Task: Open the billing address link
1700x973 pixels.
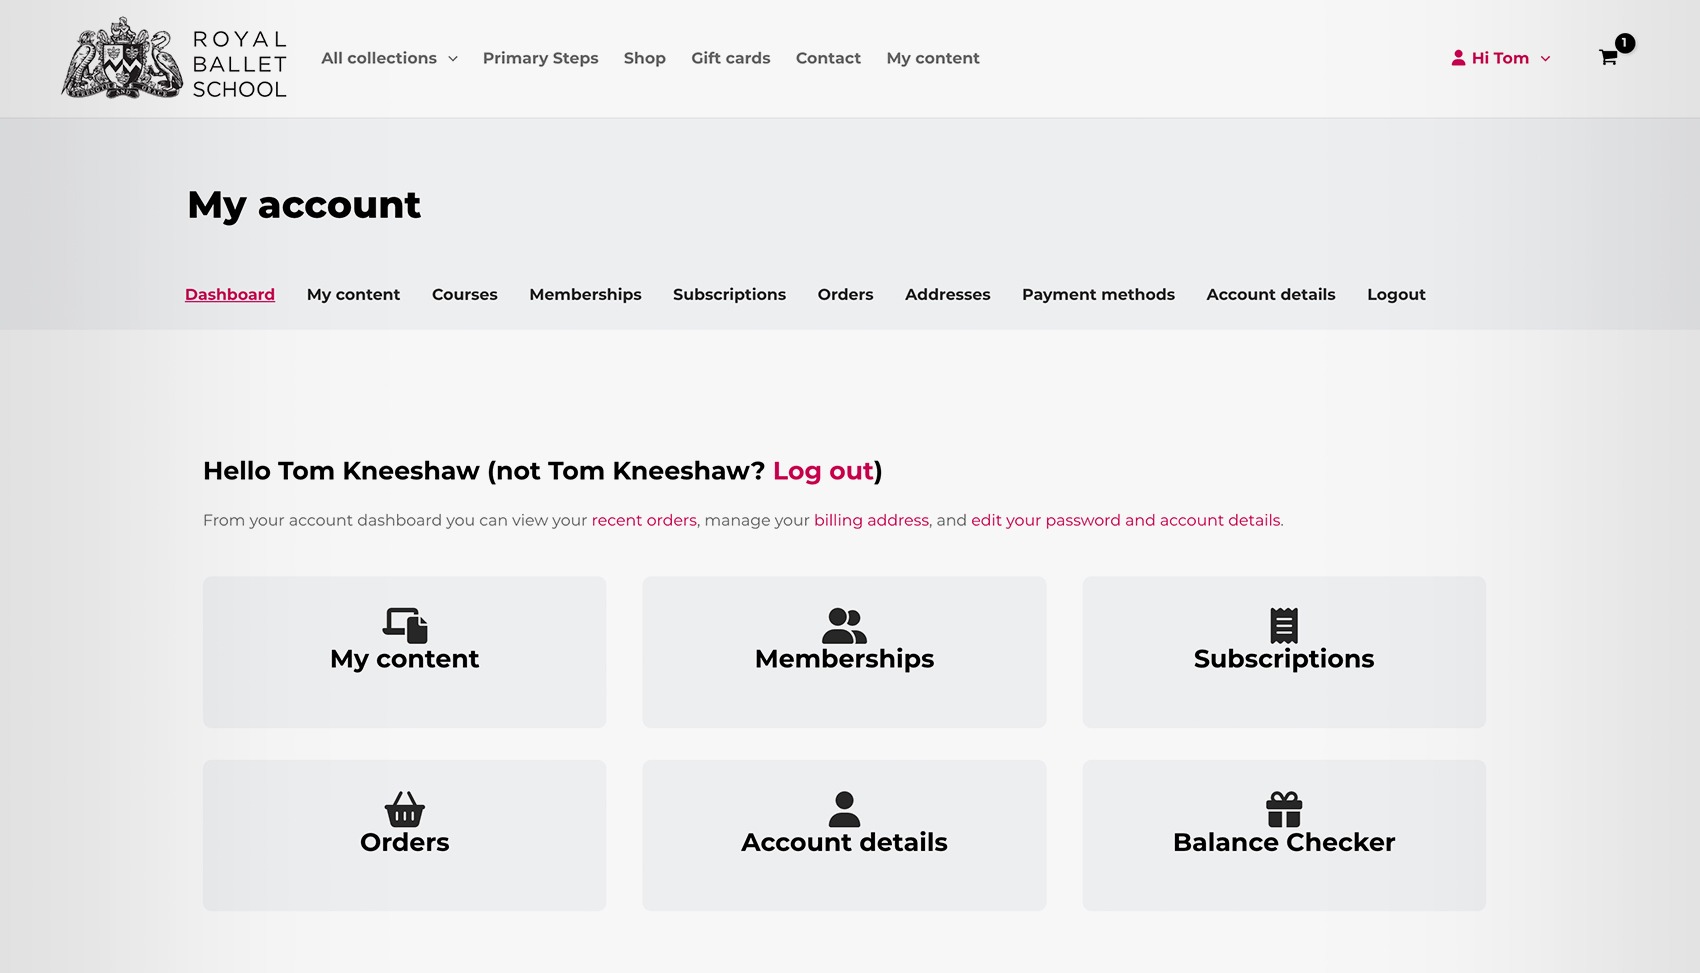Action: (871, 520)
